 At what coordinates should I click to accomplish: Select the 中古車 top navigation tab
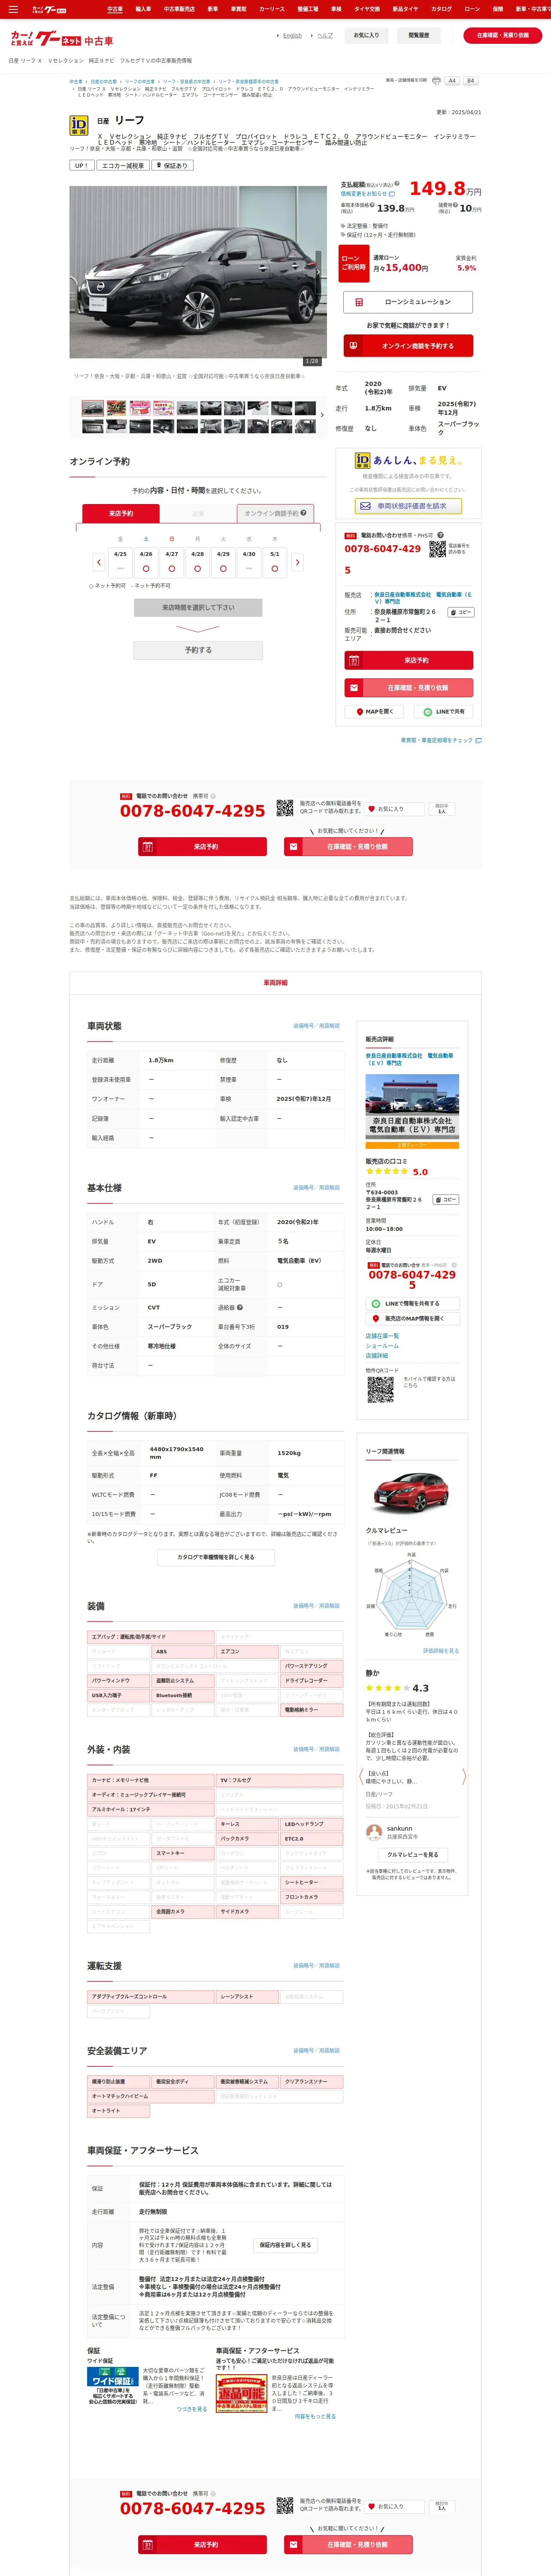pos(115,9)
